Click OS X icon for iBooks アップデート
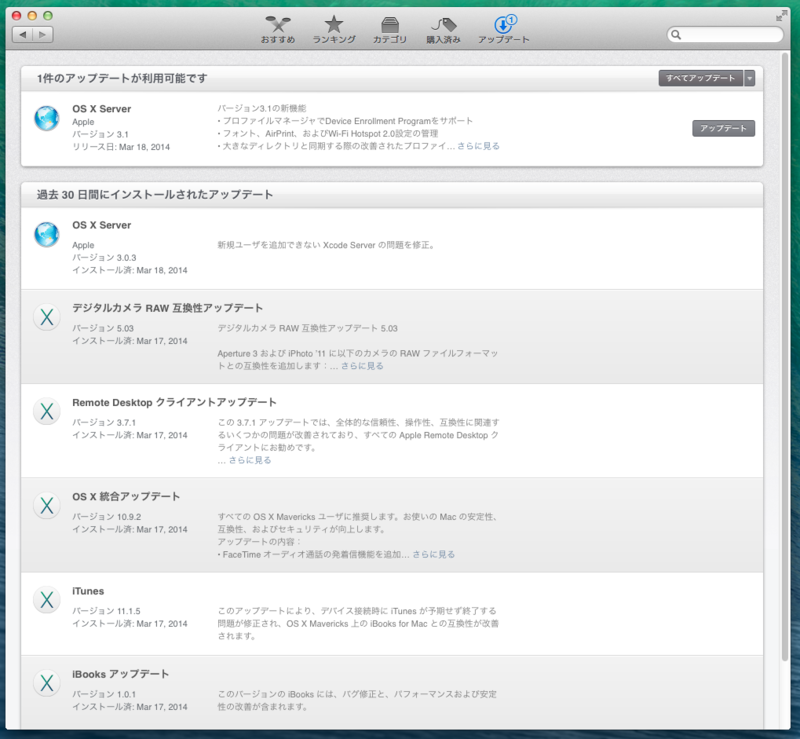Image resolution: width=800 pixels, height=739 pixels. click(47, 683)
